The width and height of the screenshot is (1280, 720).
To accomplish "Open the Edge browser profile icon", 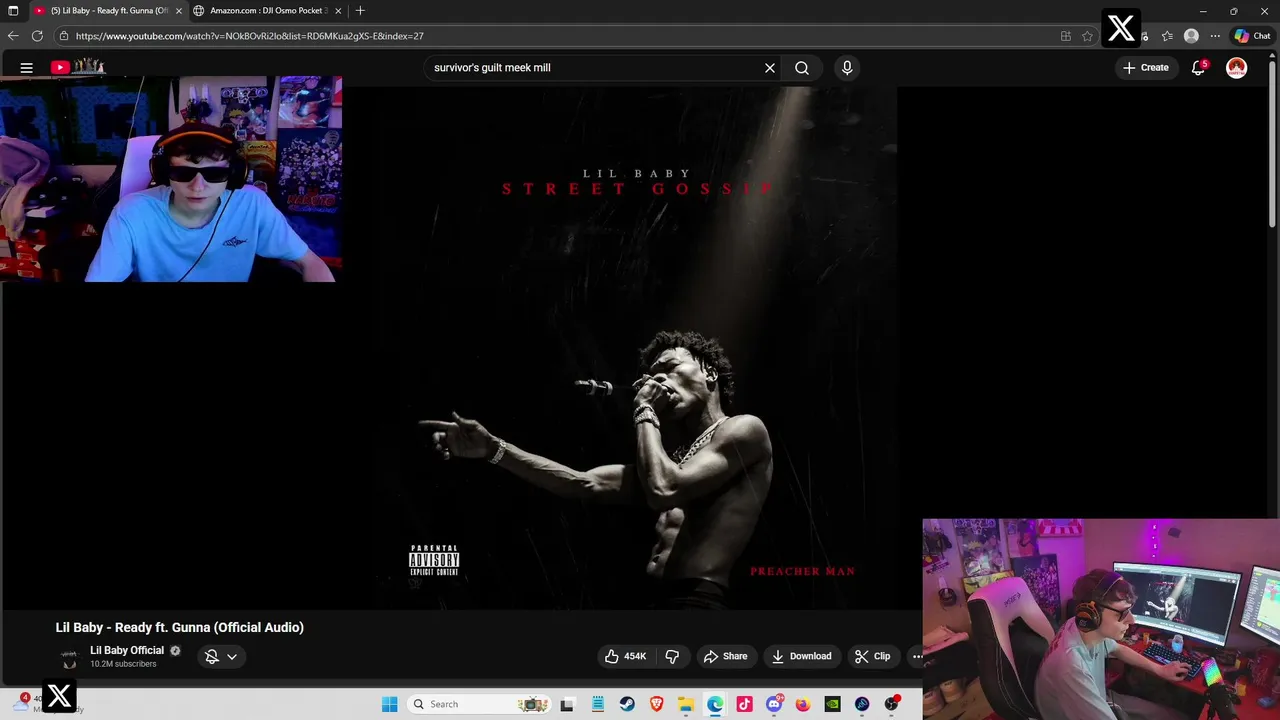I will (1191, 36).
